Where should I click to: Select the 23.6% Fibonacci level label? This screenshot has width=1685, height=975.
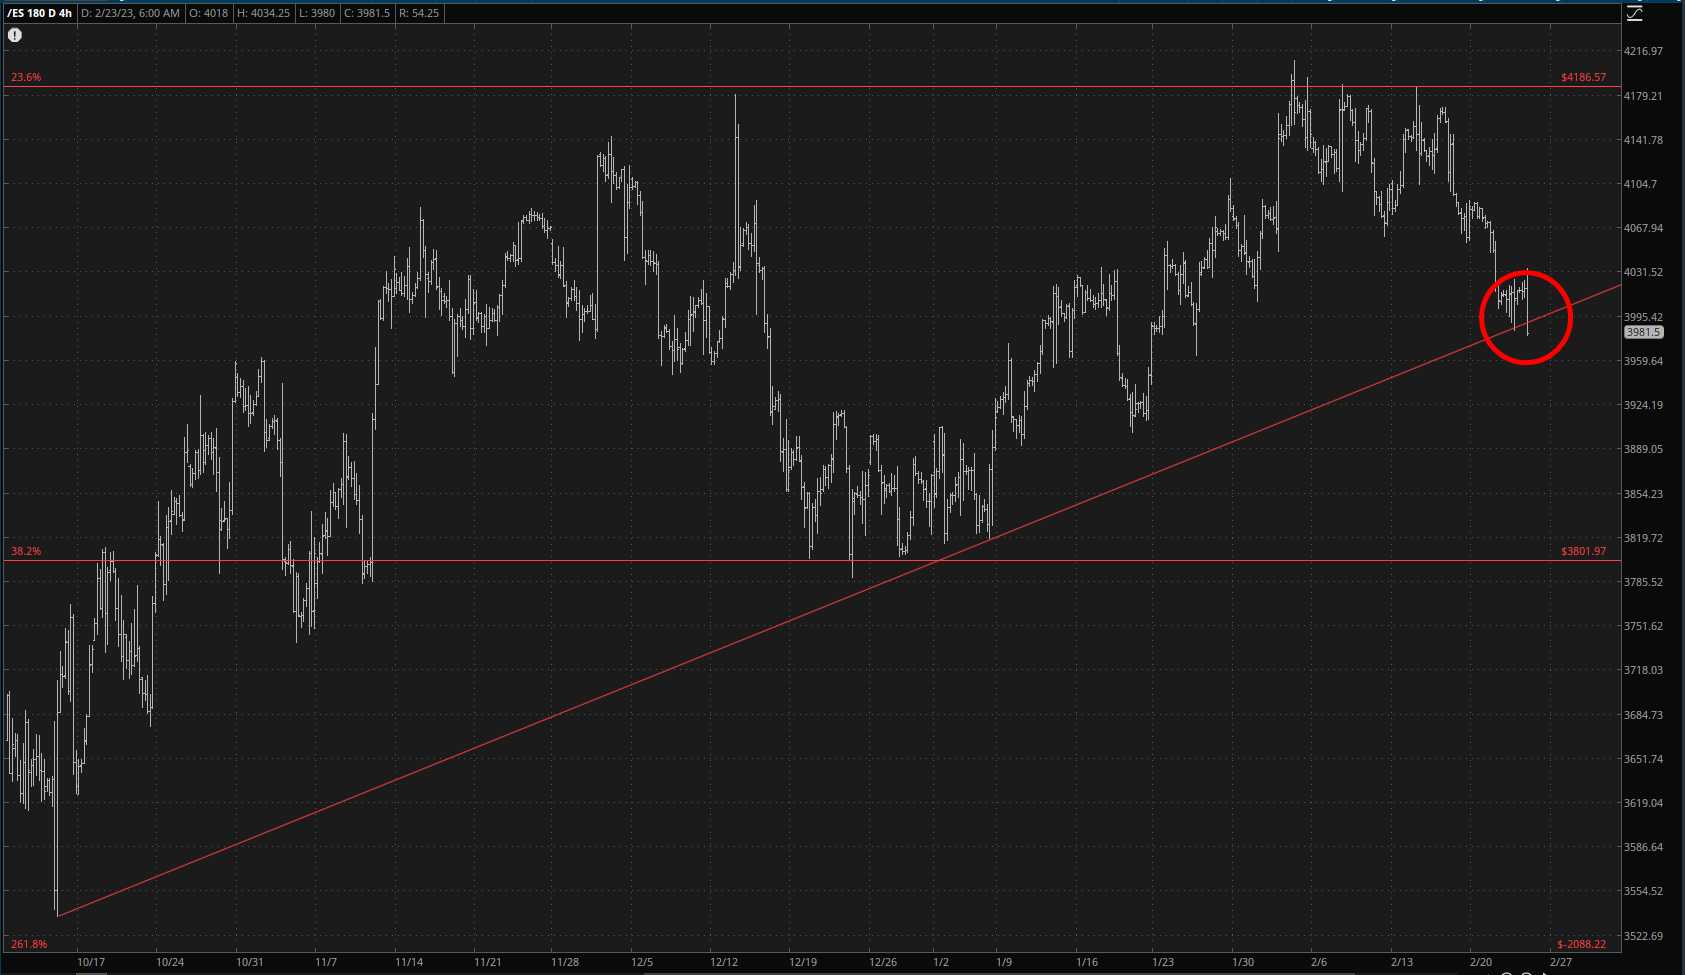pos(26,77)
